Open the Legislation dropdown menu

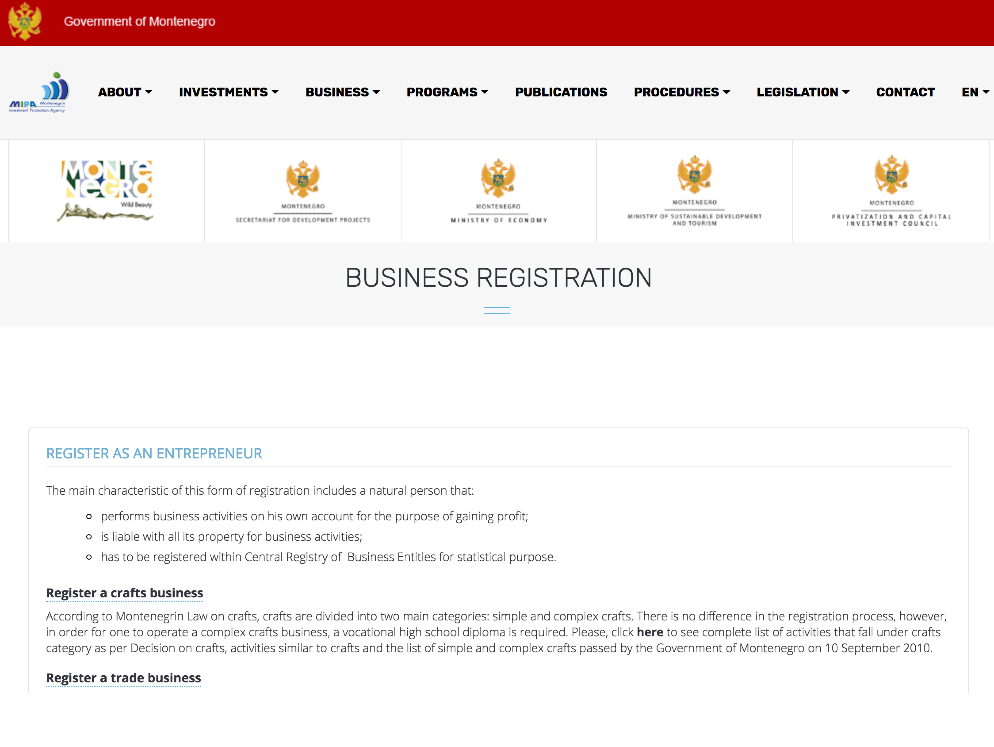point(802,92)
